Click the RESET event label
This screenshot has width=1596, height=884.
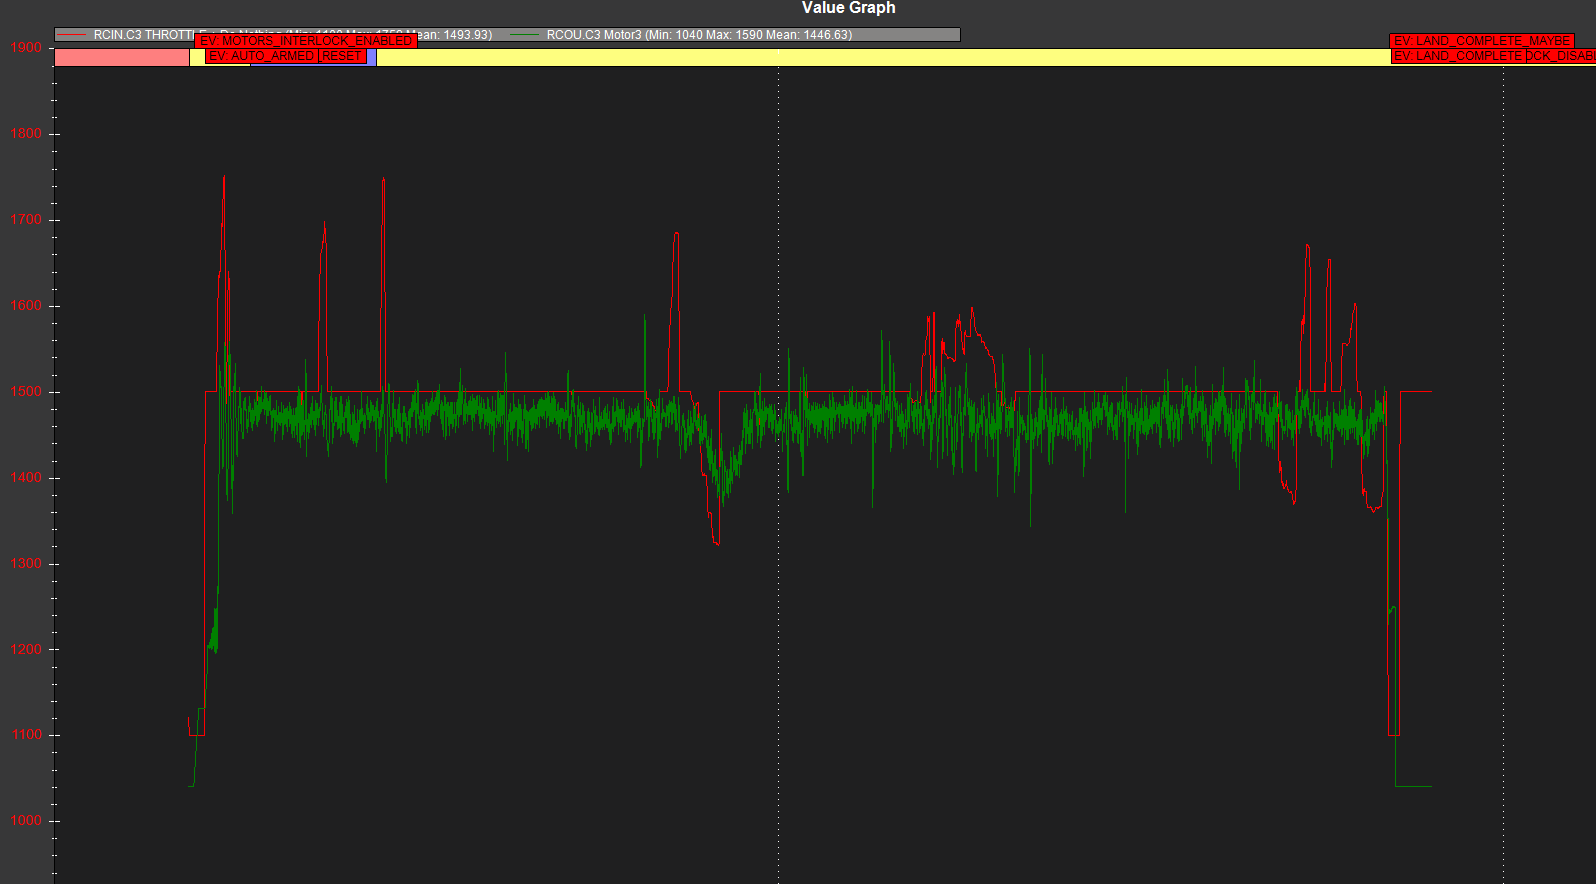[342, 56]
